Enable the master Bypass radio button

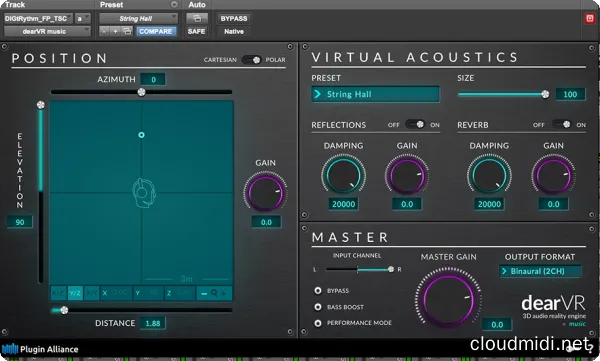318,291
